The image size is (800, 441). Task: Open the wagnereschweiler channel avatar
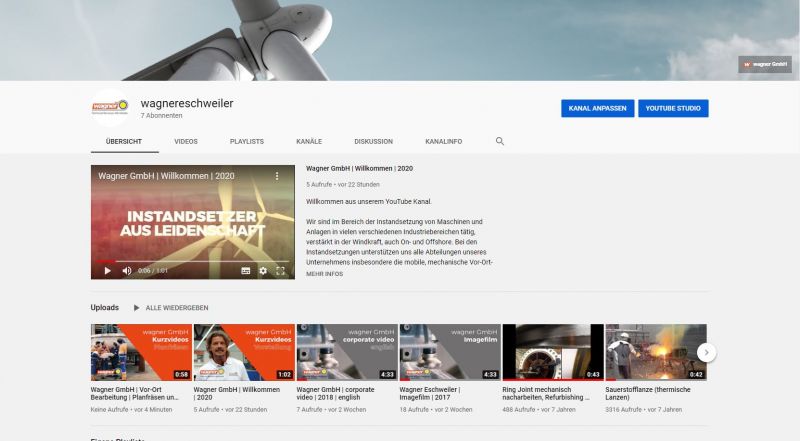(x=110, y=107)
